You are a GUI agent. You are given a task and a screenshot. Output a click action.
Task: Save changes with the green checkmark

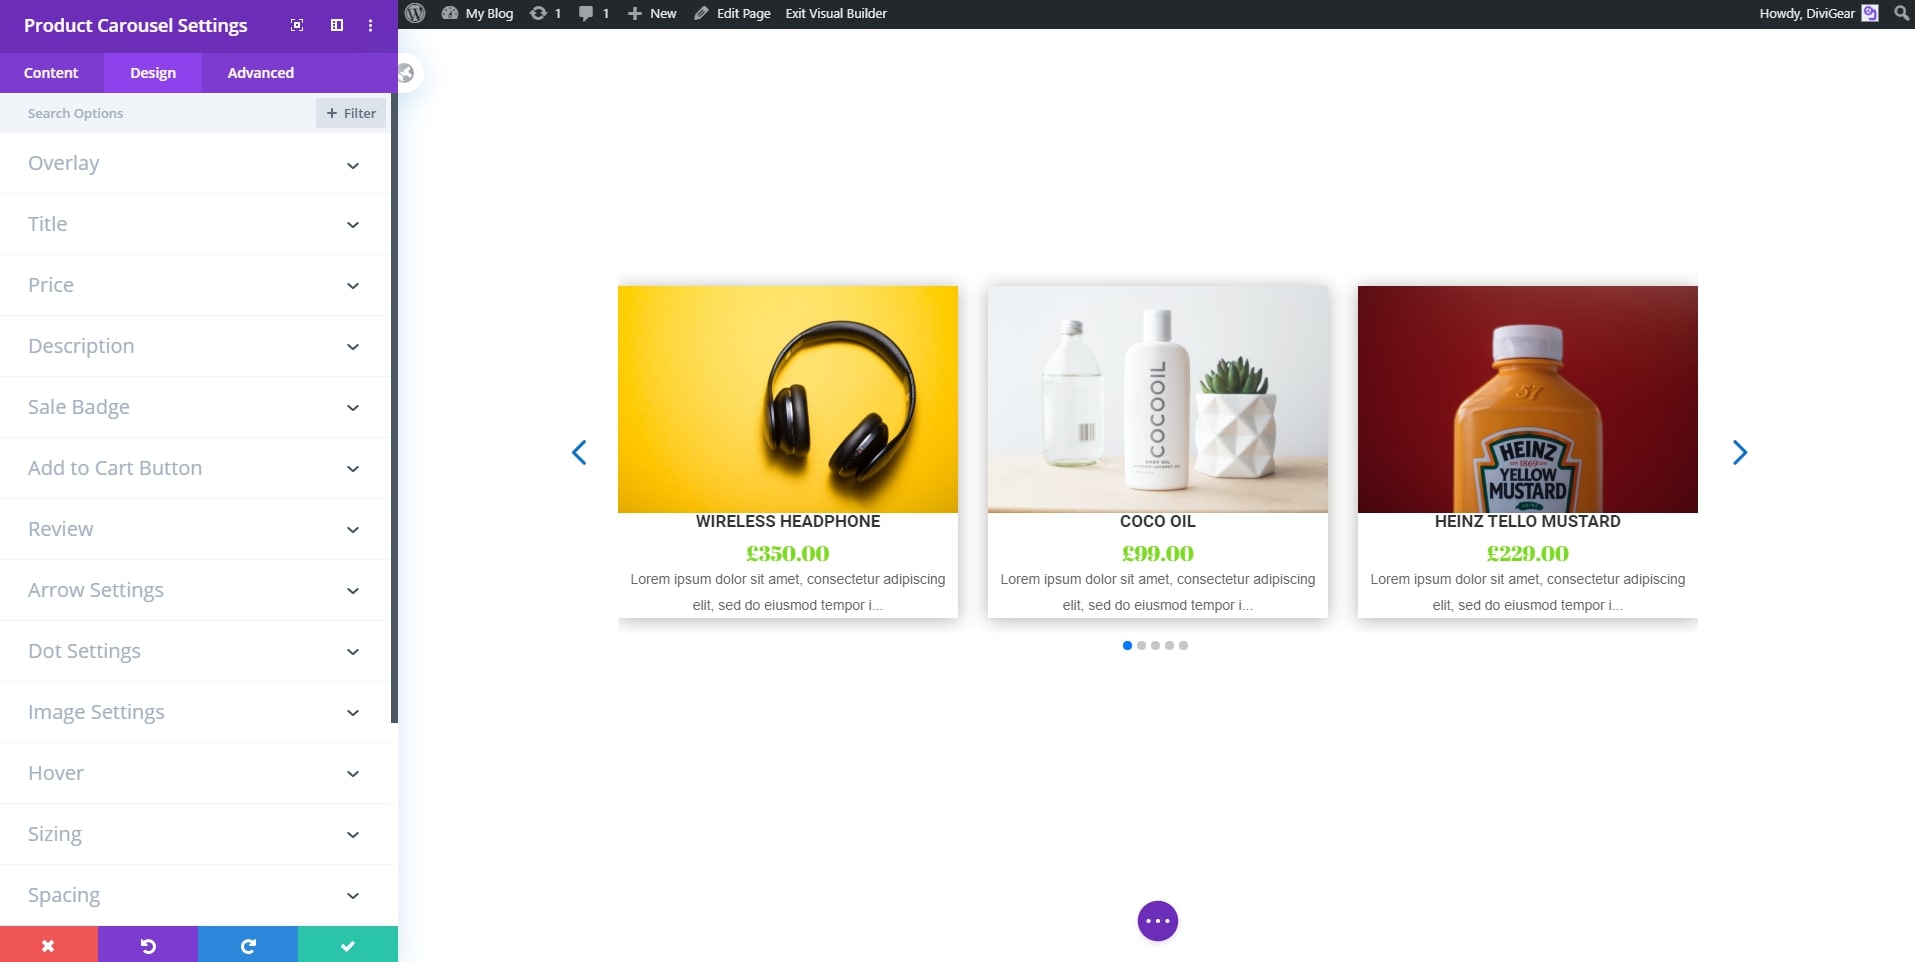point(348,944)
